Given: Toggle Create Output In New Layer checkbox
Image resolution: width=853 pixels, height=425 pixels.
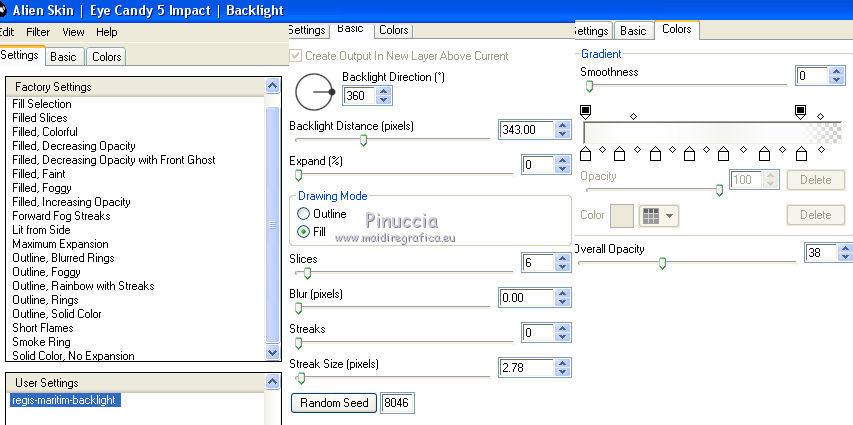Looking at the screenshot, I should pos(295,56).
